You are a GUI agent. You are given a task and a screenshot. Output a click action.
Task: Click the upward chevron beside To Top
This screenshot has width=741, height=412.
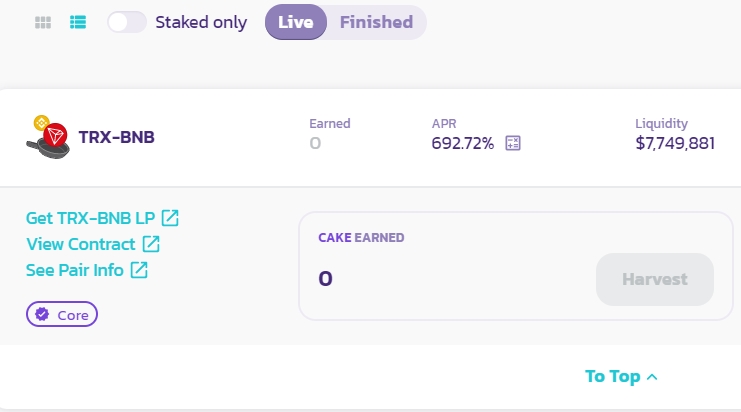652,377
